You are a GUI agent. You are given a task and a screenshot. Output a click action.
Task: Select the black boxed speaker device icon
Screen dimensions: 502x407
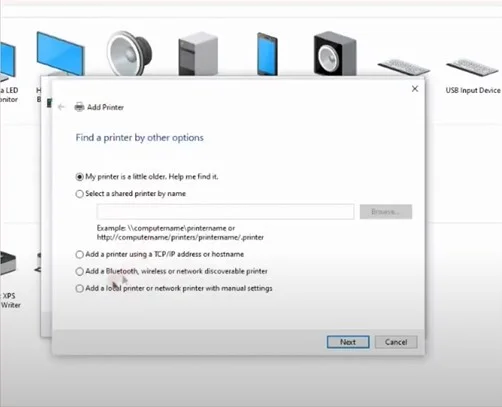coord(335,53)
